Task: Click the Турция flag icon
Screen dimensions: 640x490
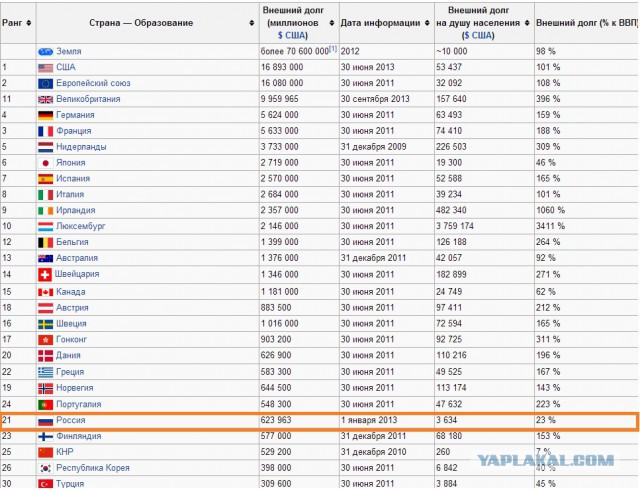Action: (45, 484)
